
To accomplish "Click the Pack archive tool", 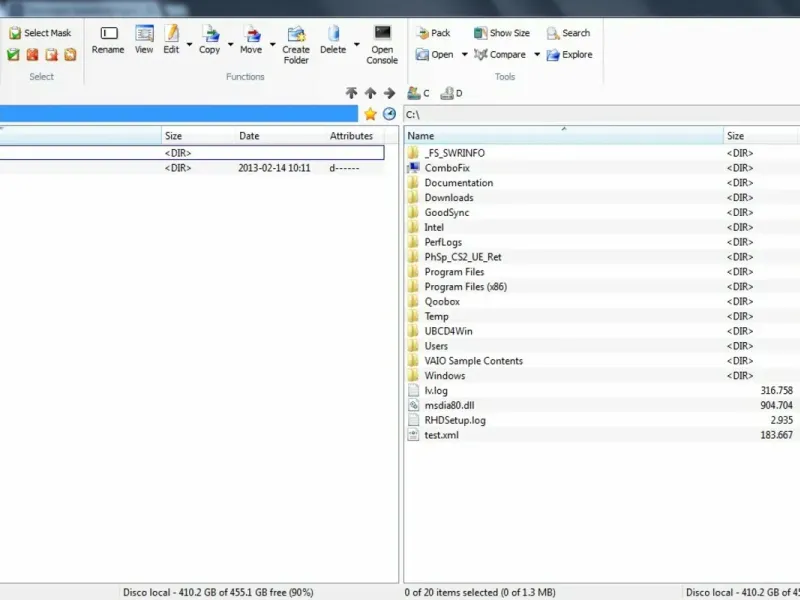I will 433,33.
